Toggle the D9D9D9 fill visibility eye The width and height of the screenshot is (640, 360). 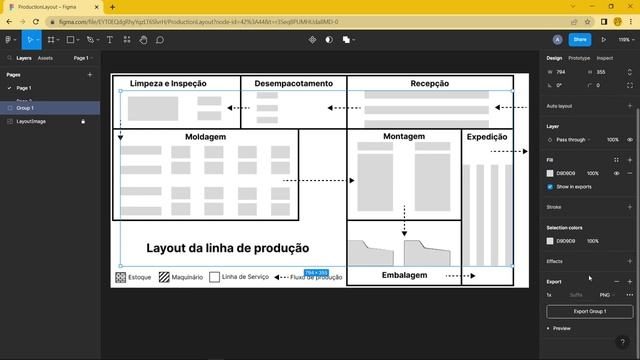616,173
